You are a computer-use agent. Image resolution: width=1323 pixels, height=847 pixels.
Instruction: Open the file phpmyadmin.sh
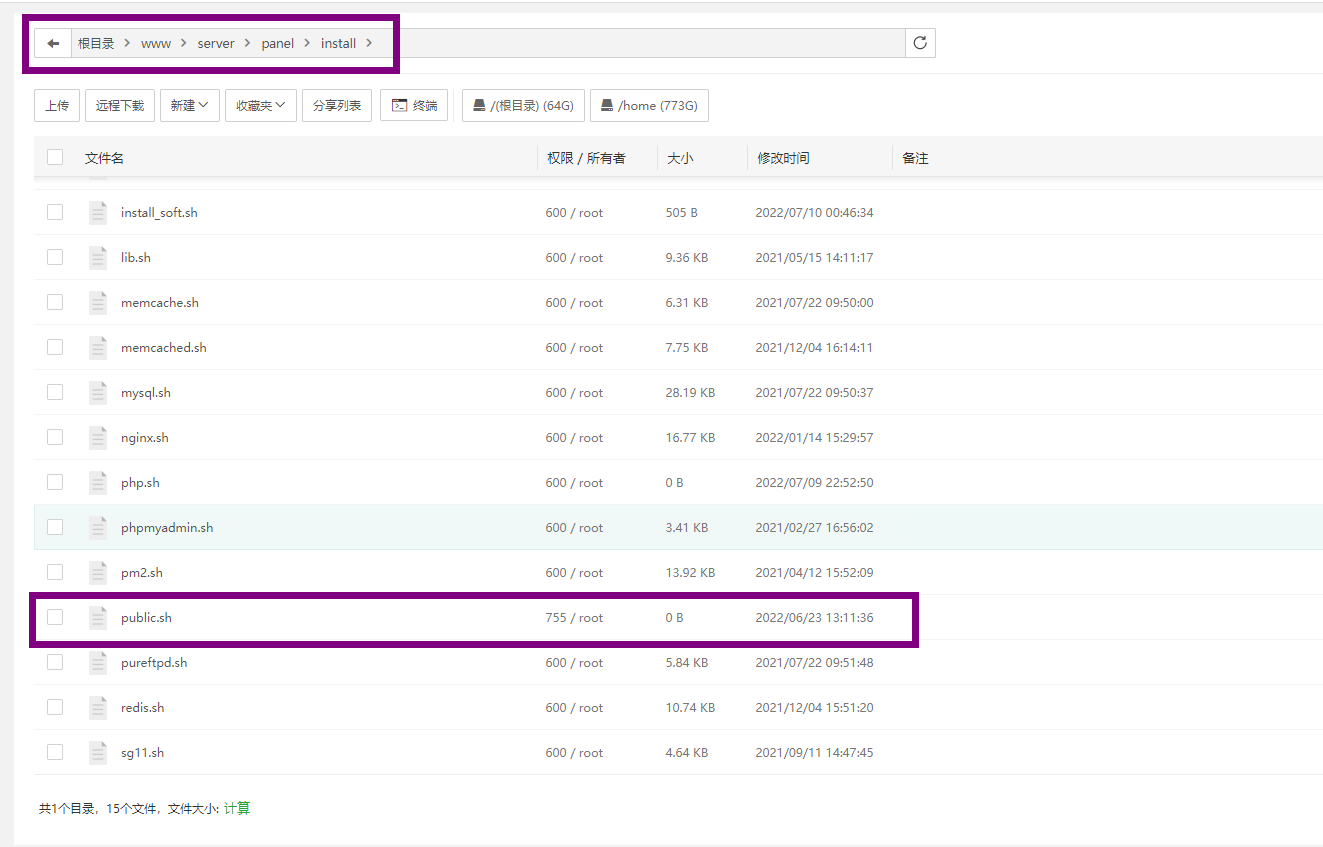167,527
